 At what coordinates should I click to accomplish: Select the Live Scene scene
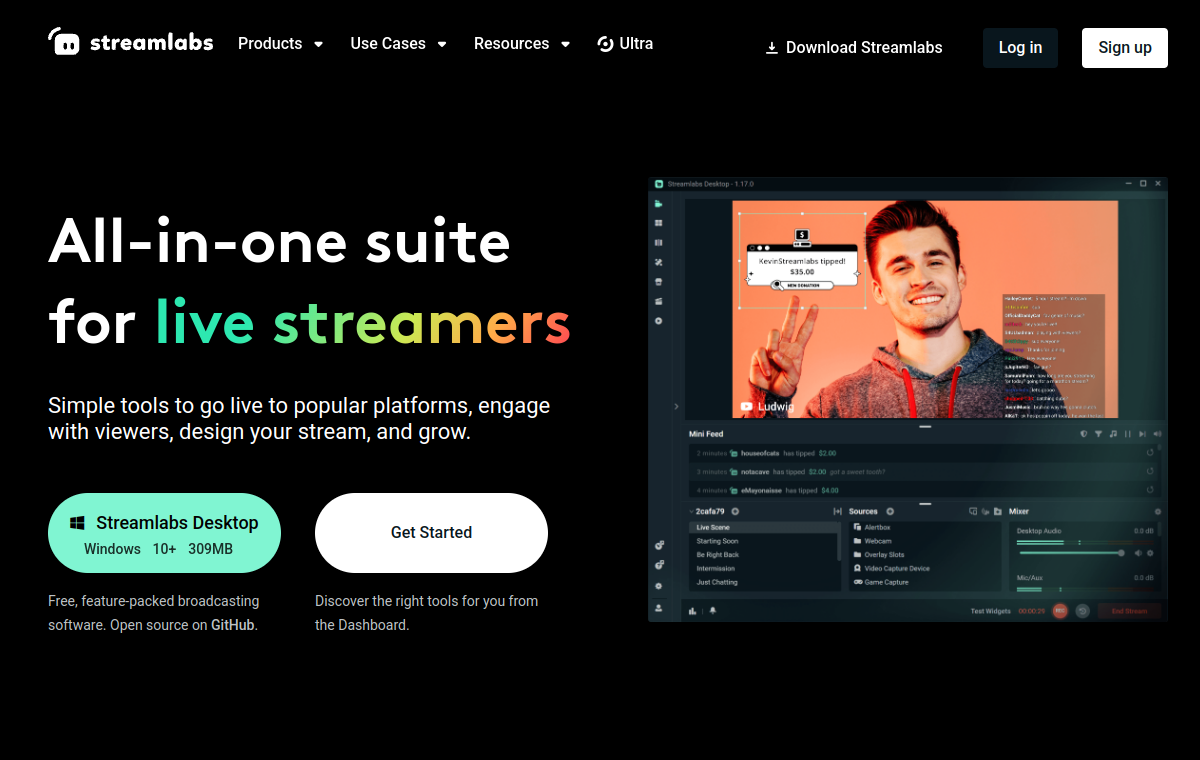[x=763, y=527]
